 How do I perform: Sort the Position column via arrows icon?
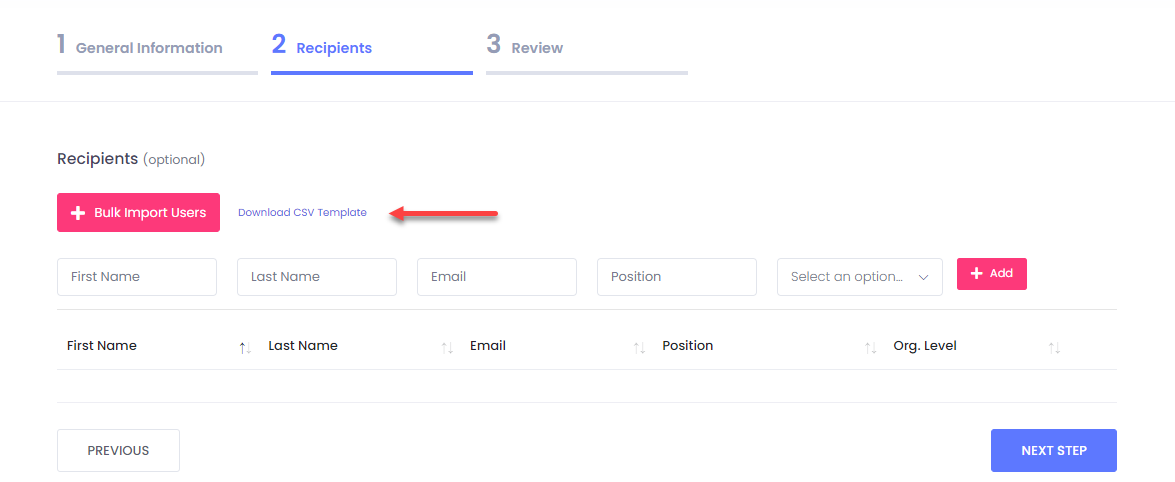tap(870, 347)
